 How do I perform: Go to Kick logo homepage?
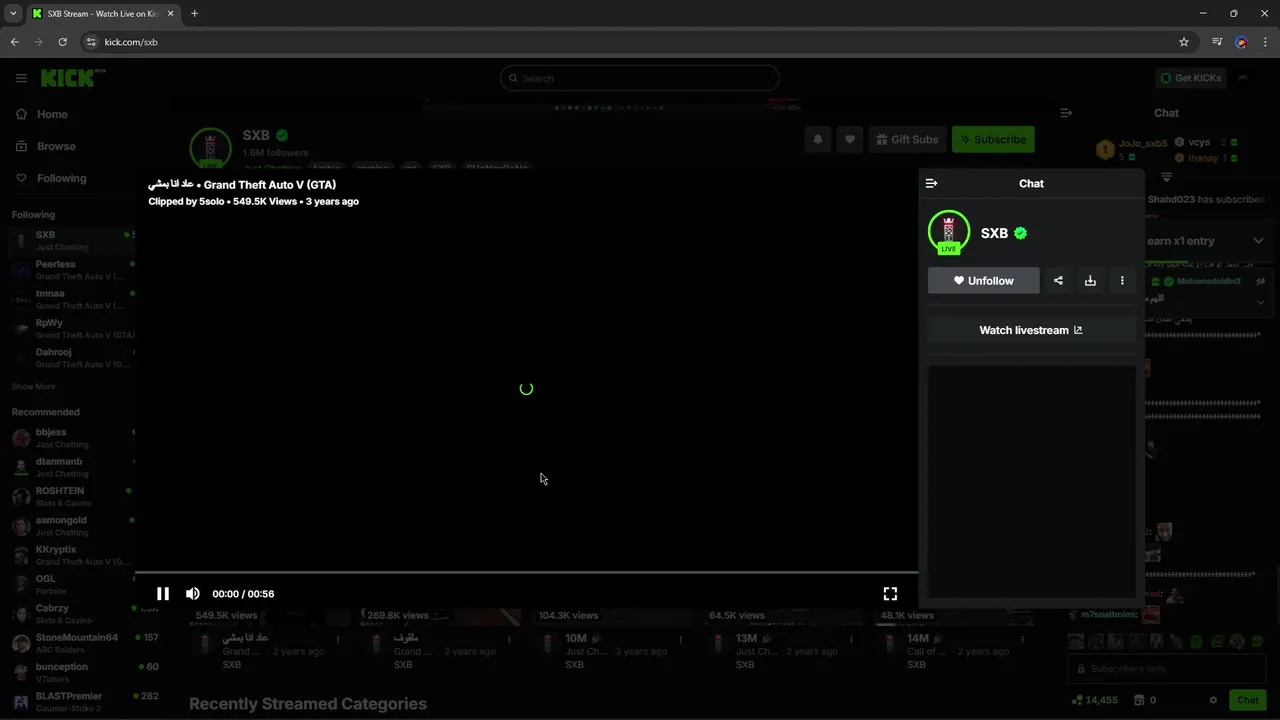pos(72,78)
